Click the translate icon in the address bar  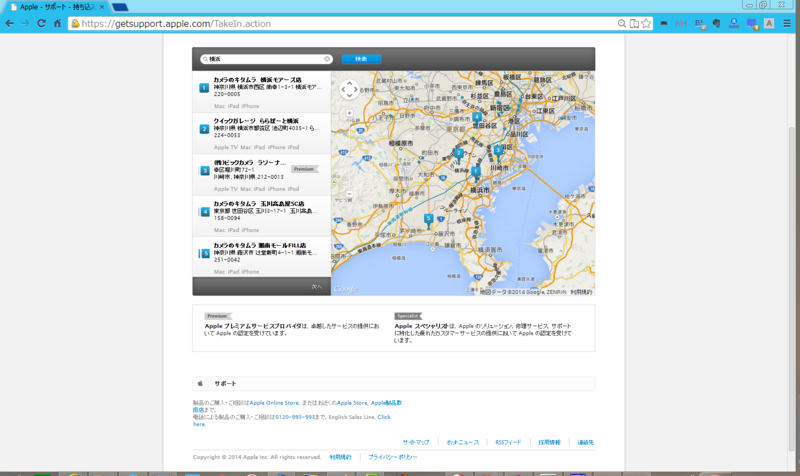tap(634, 23)
